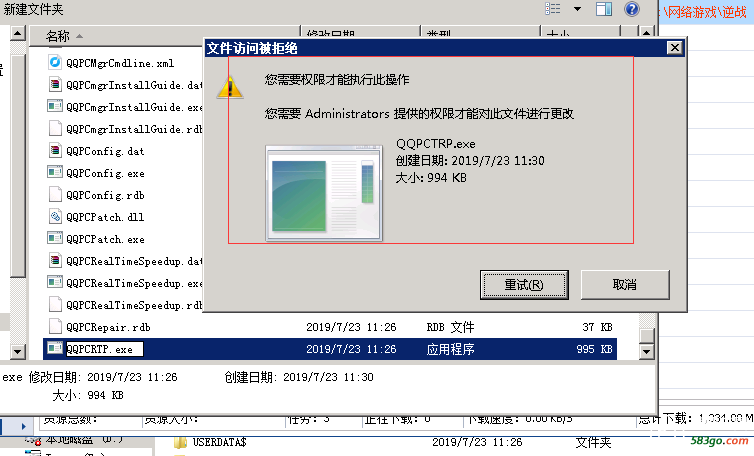754x456 pixels.
Task: Click the 创建日期 value in details pane
Action: [328, 377]
